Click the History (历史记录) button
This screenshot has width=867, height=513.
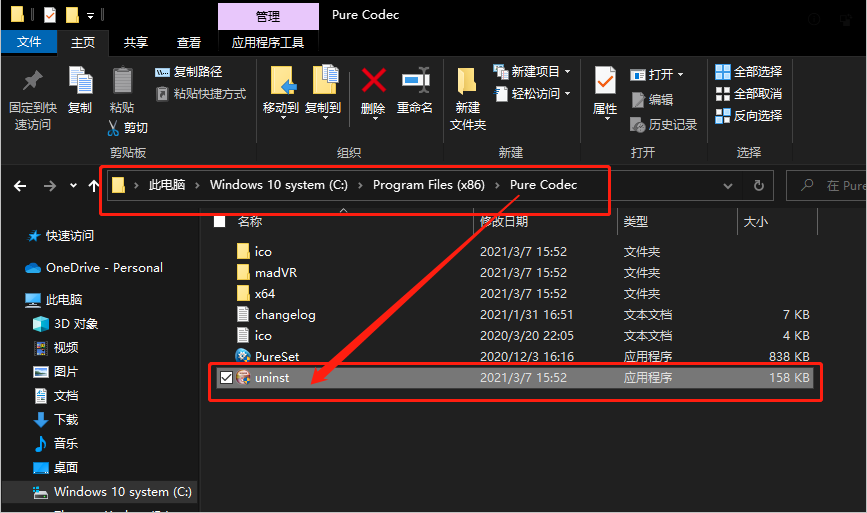coord(664,125)
